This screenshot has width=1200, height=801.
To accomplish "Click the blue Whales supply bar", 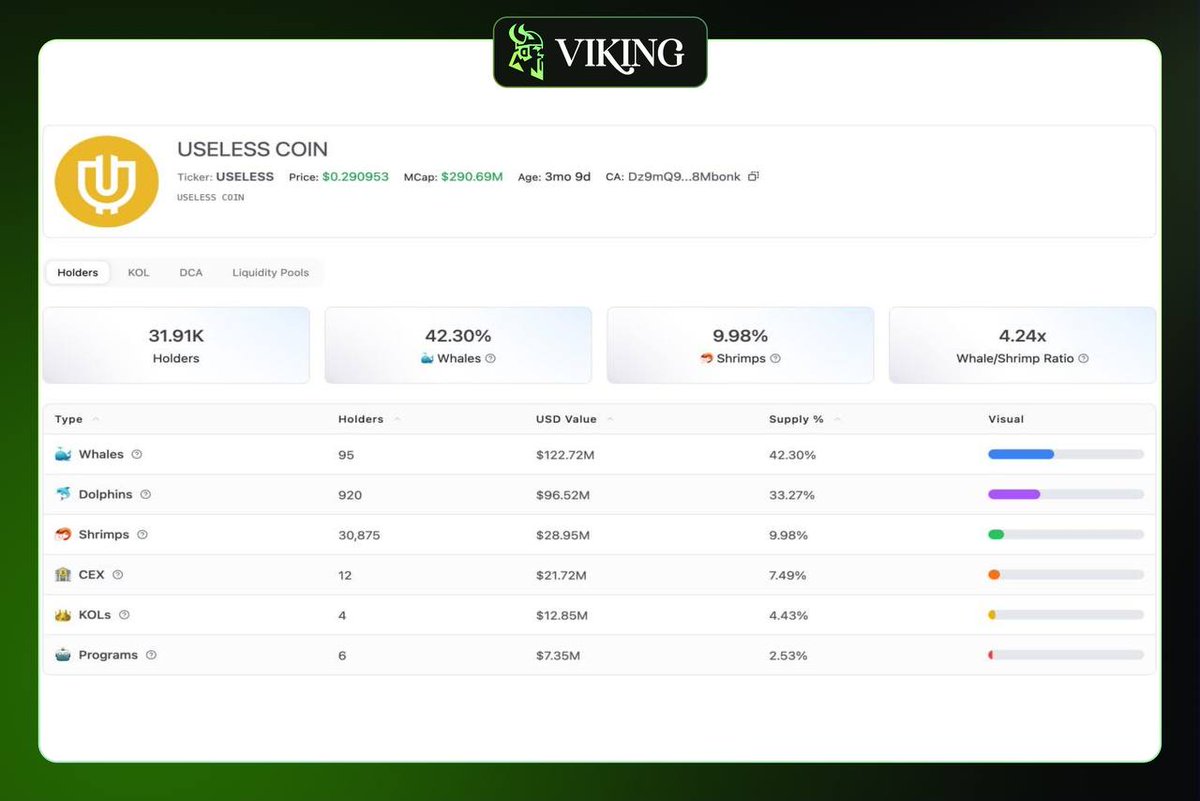I will (1021, 454).
